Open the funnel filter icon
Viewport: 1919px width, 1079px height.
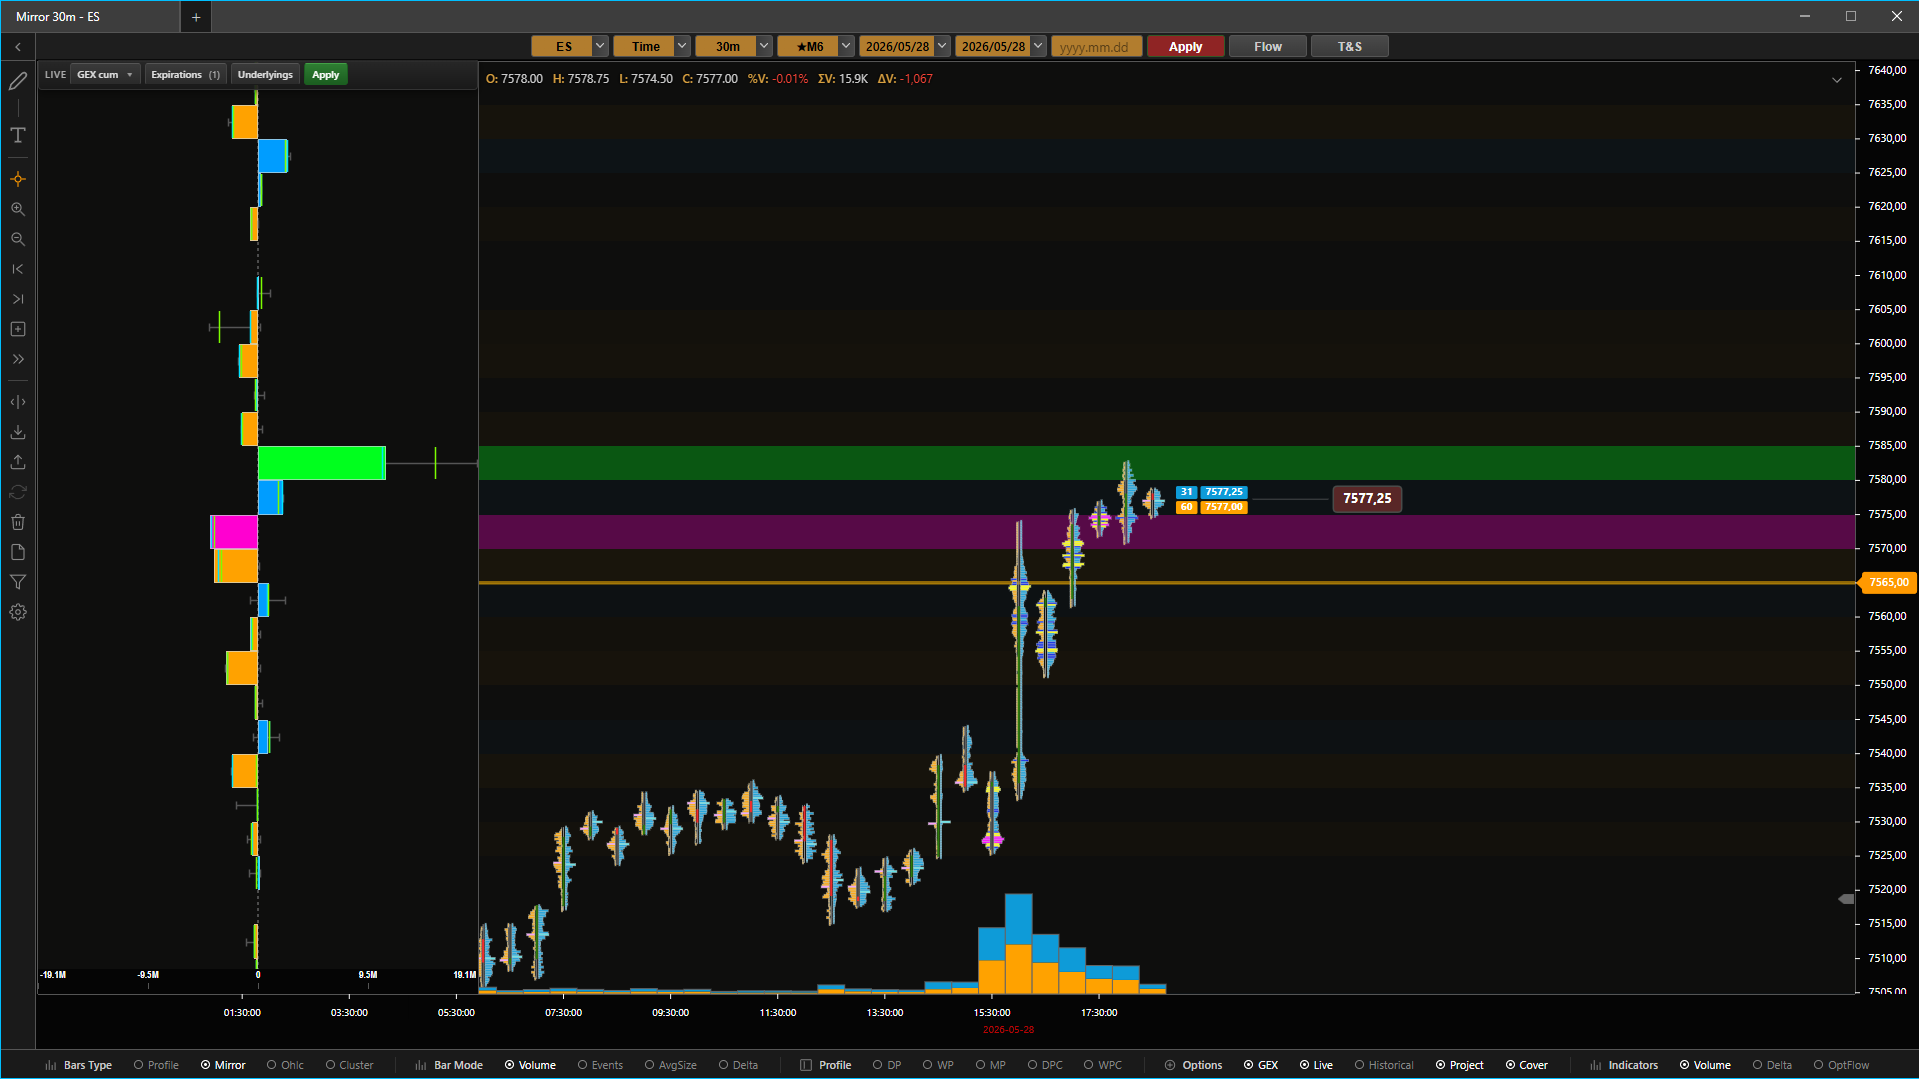coord(18,582)
